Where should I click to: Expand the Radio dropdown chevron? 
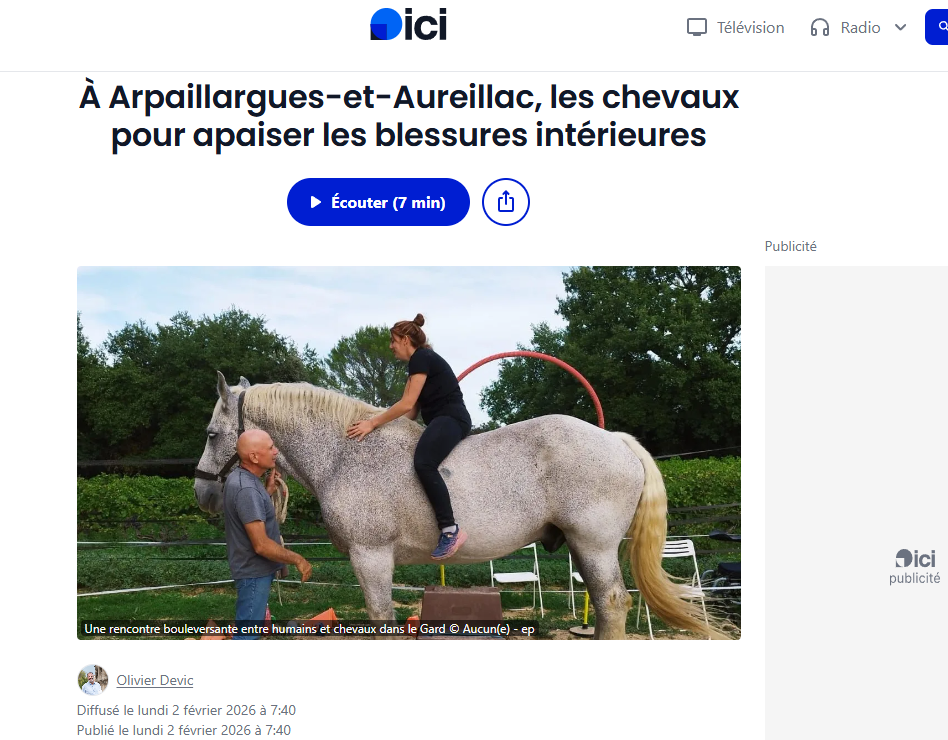pyautogui.click(x=900, y=27)
